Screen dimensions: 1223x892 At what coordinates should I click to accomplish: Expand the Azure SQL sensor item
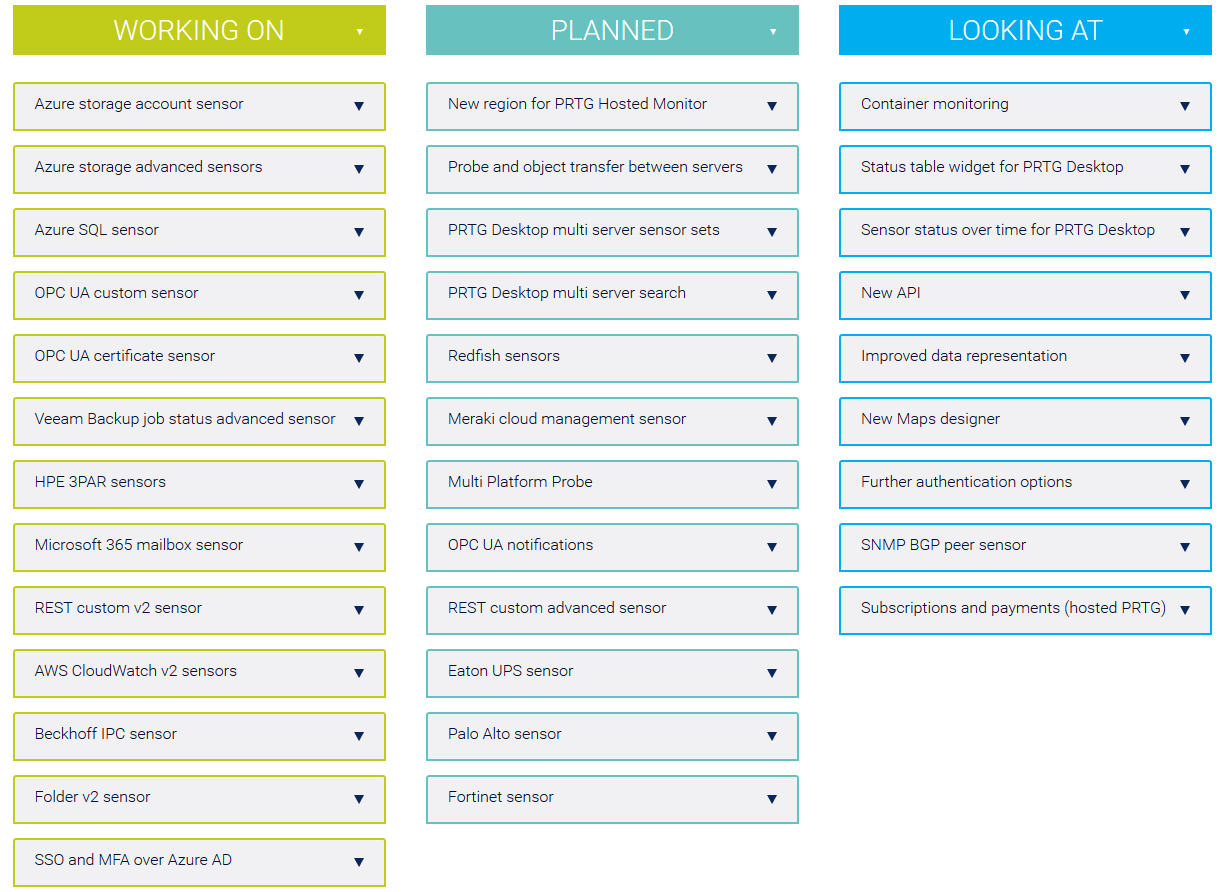(x=359, y=232)
